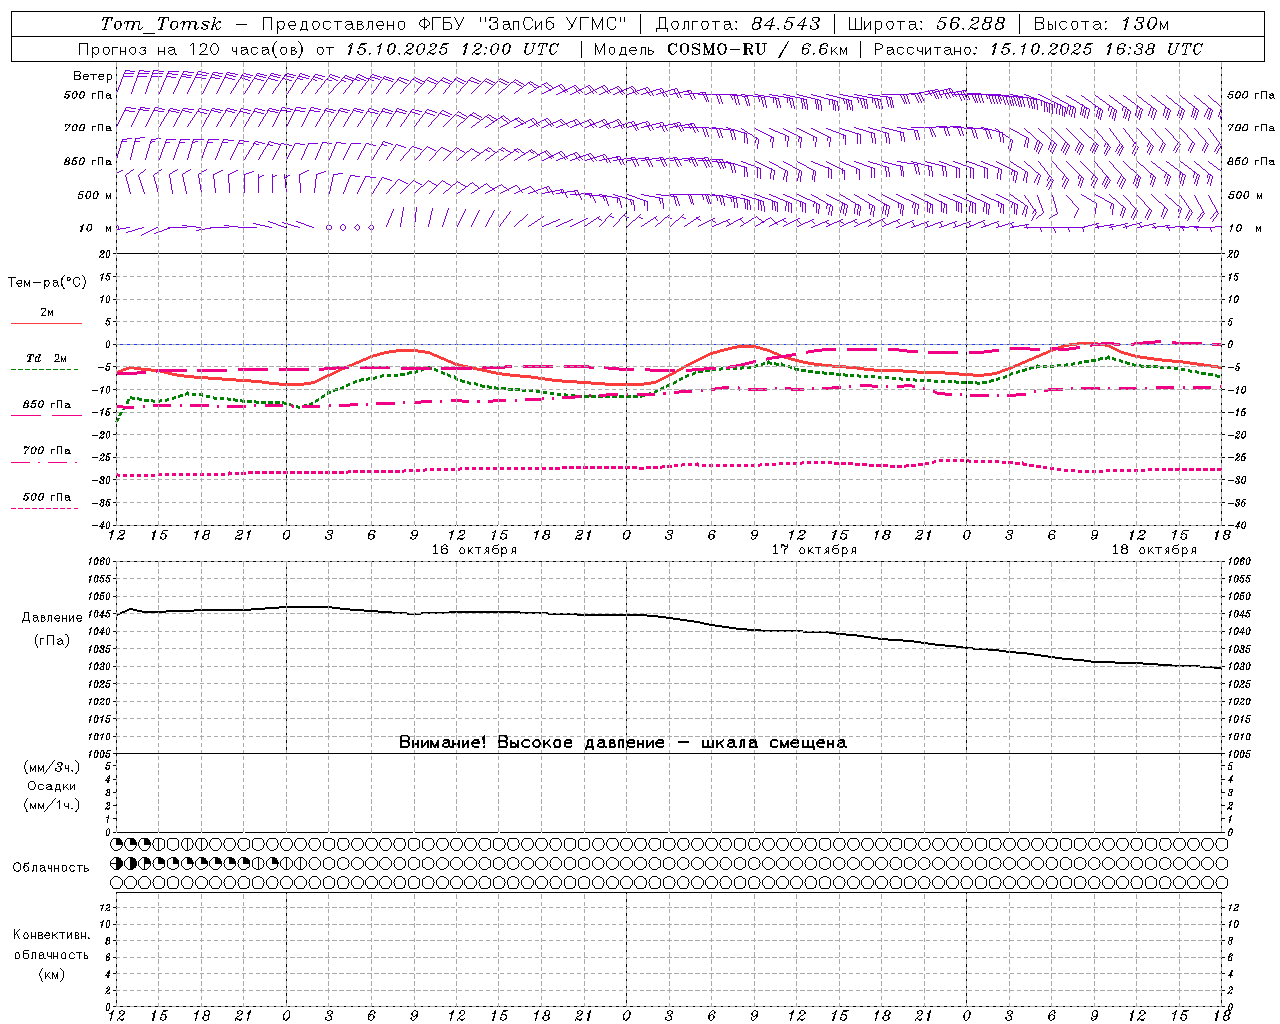Click the dashed line sample under Td 2м
This screenshot has height=1024, width=1280.
45,370
